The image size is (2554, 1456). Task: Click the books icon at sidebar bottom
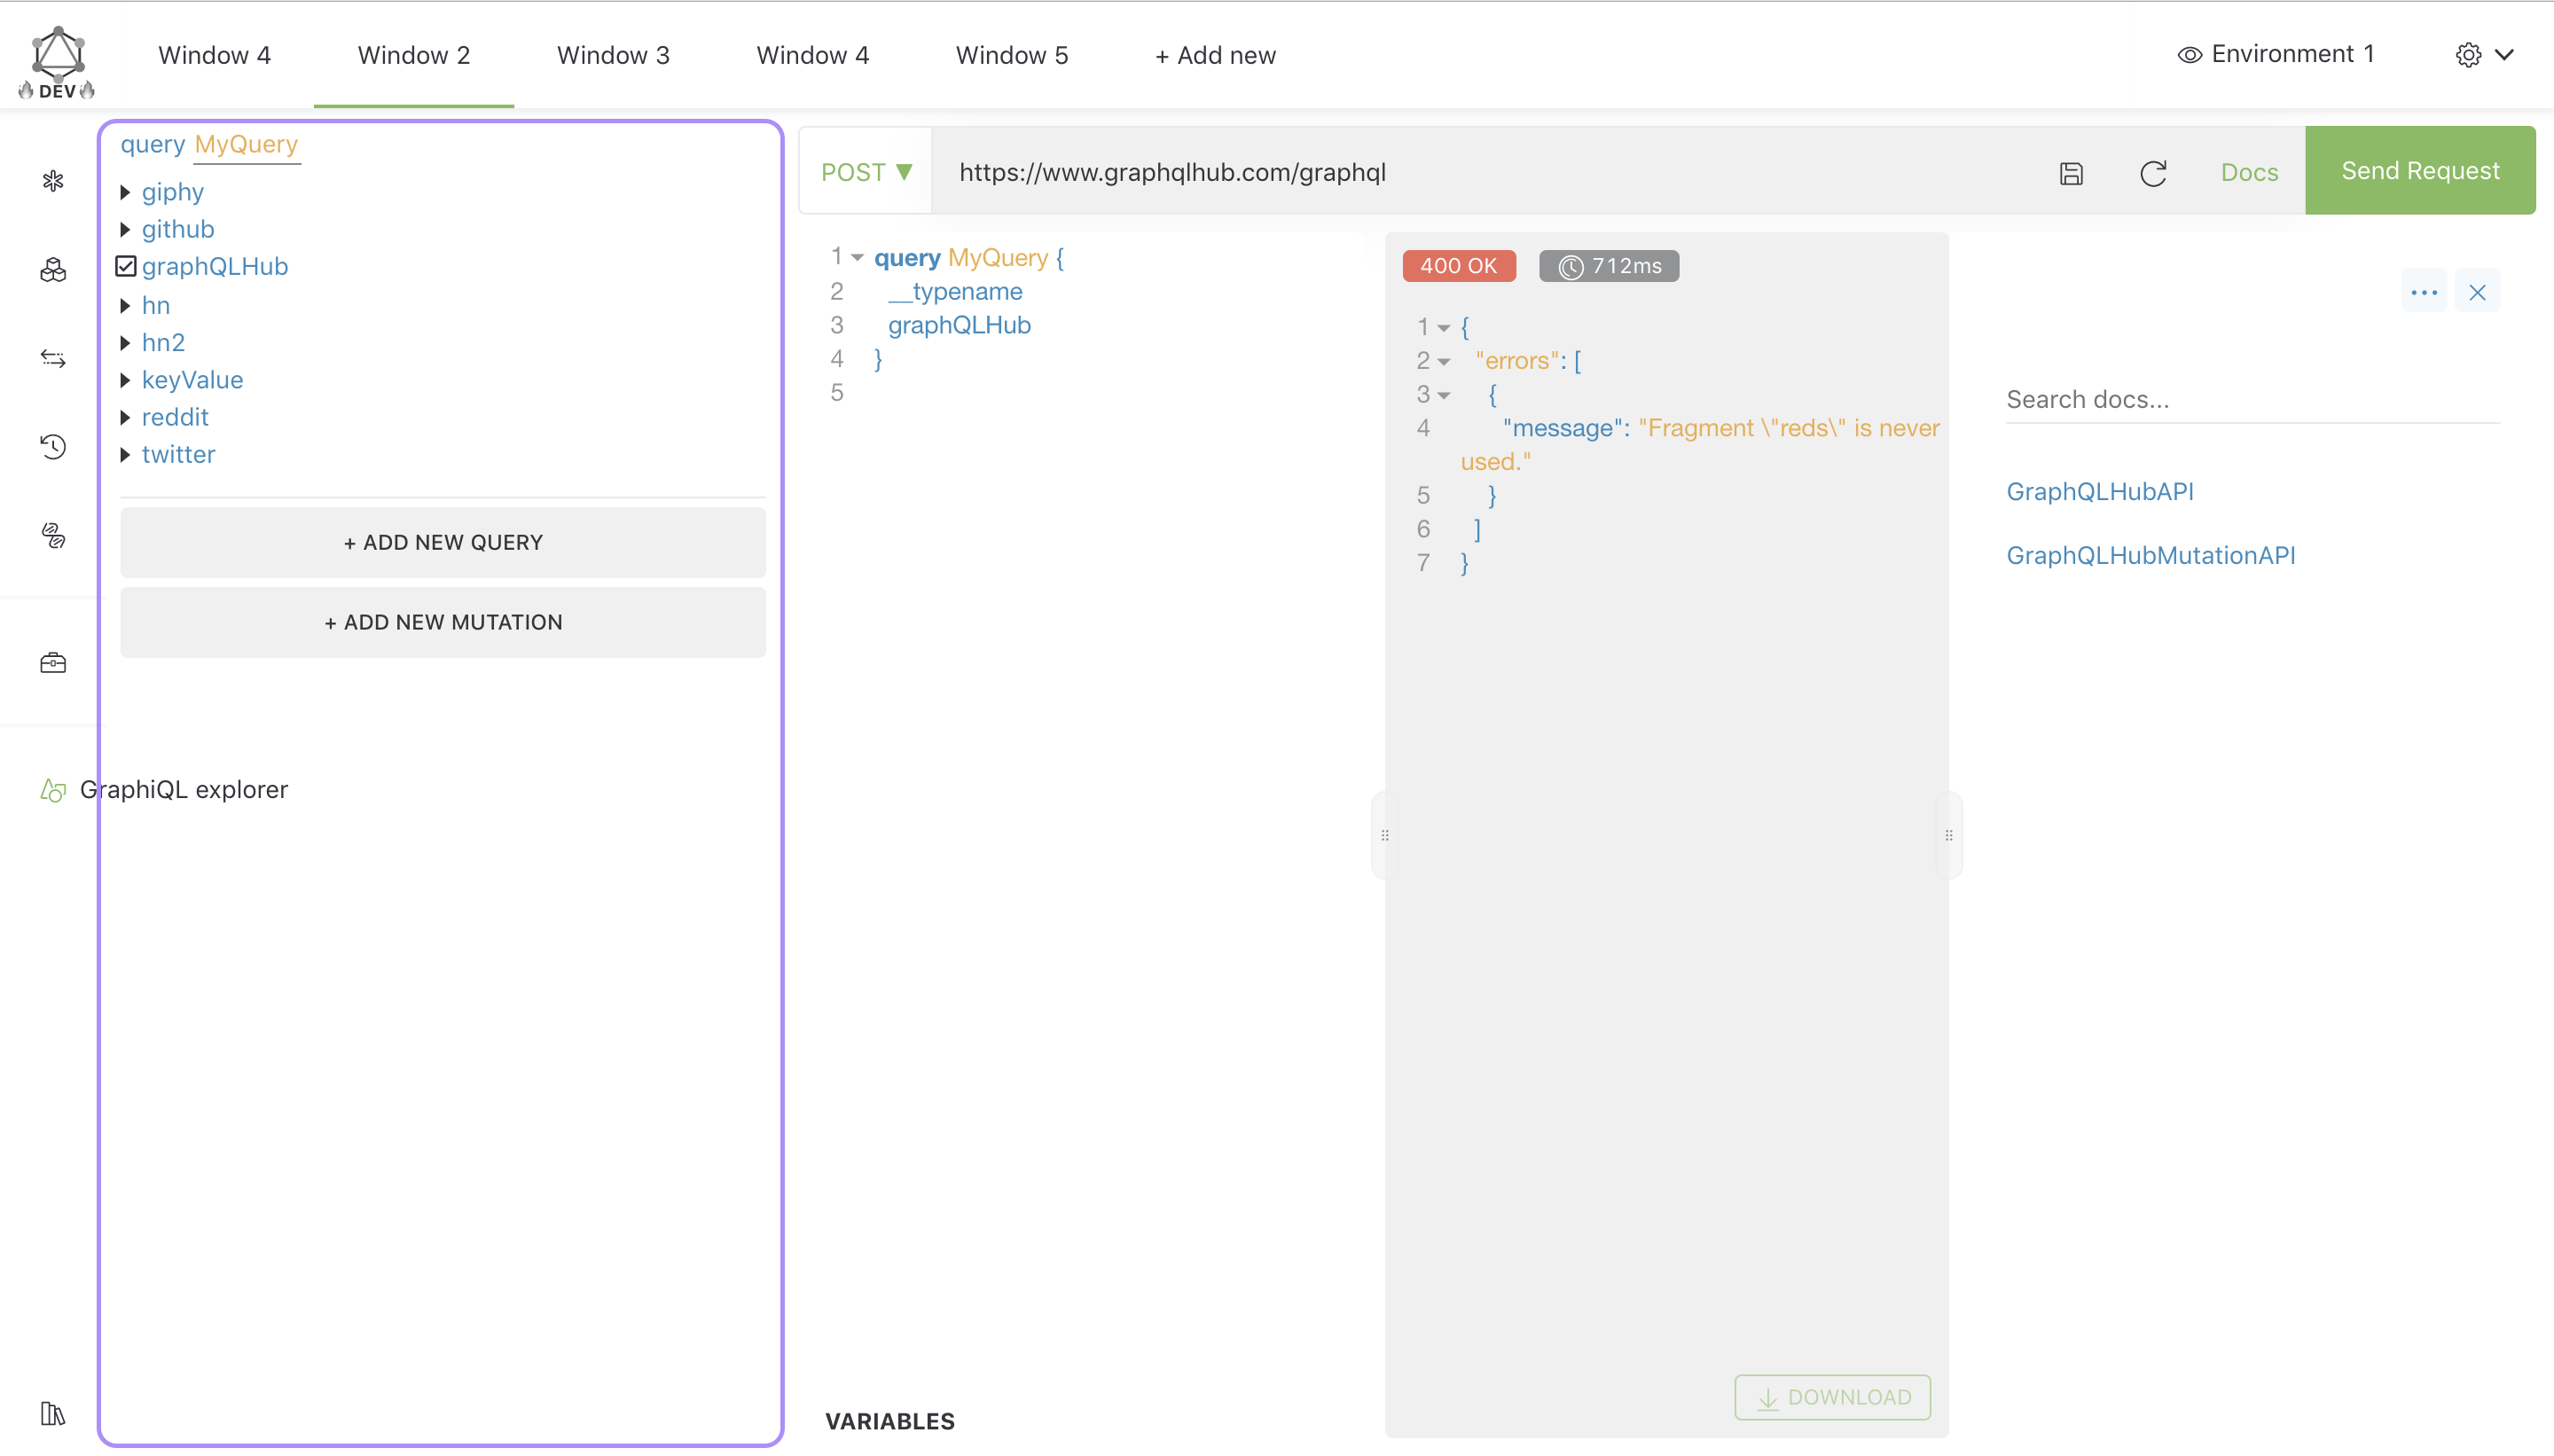tap(53, 1412)
